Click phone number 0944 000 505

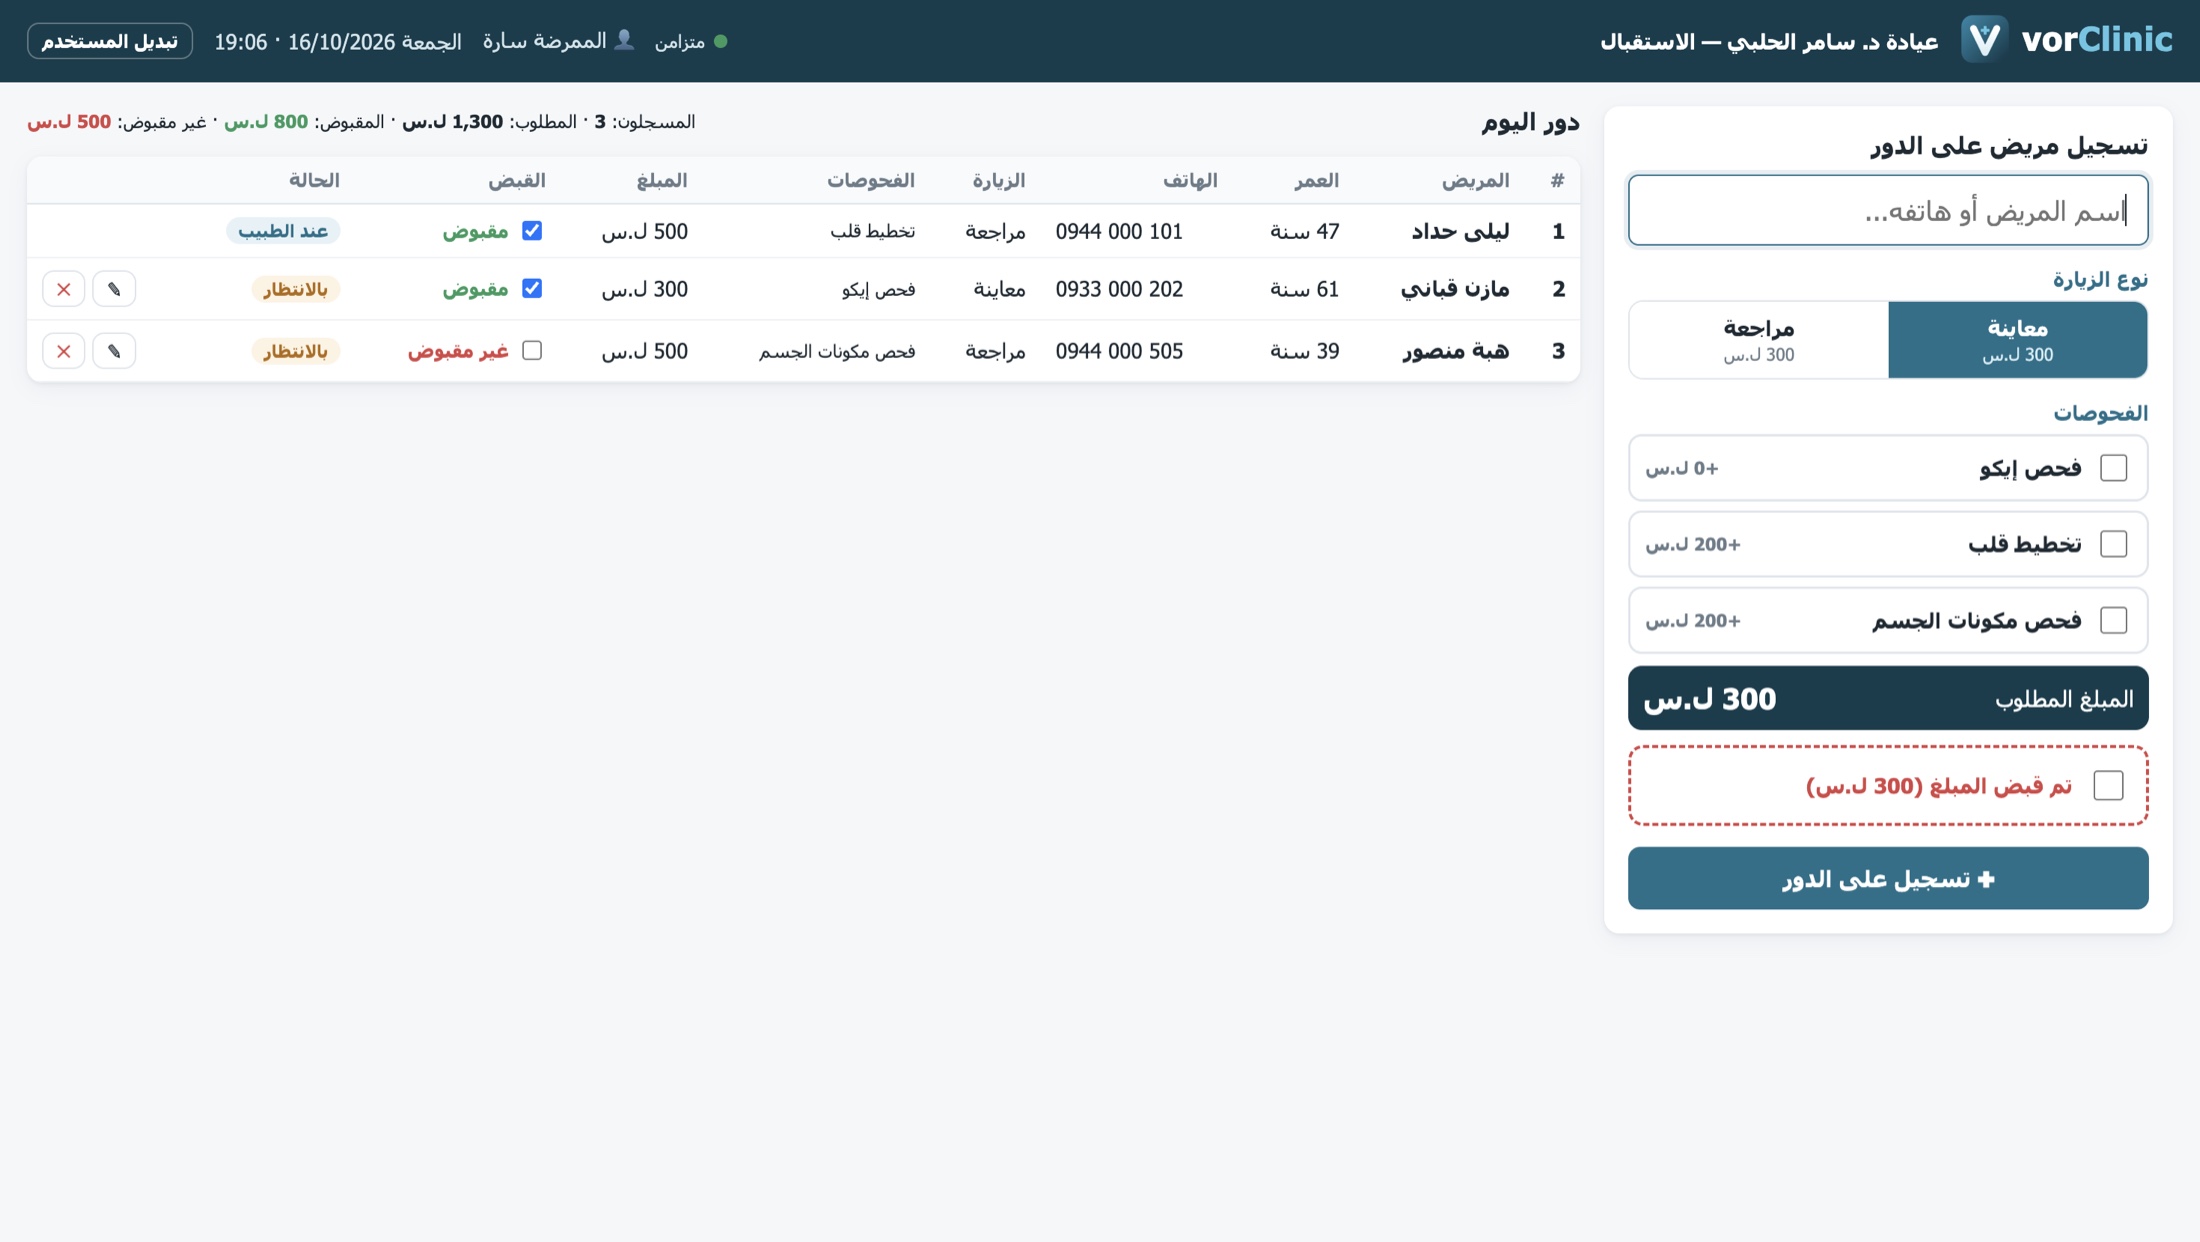point(1119,351)
